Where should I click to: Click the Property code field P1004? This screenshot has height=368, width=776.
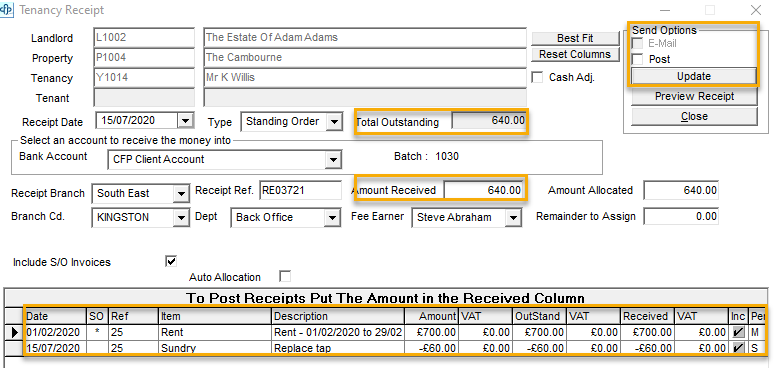point(144,57)
